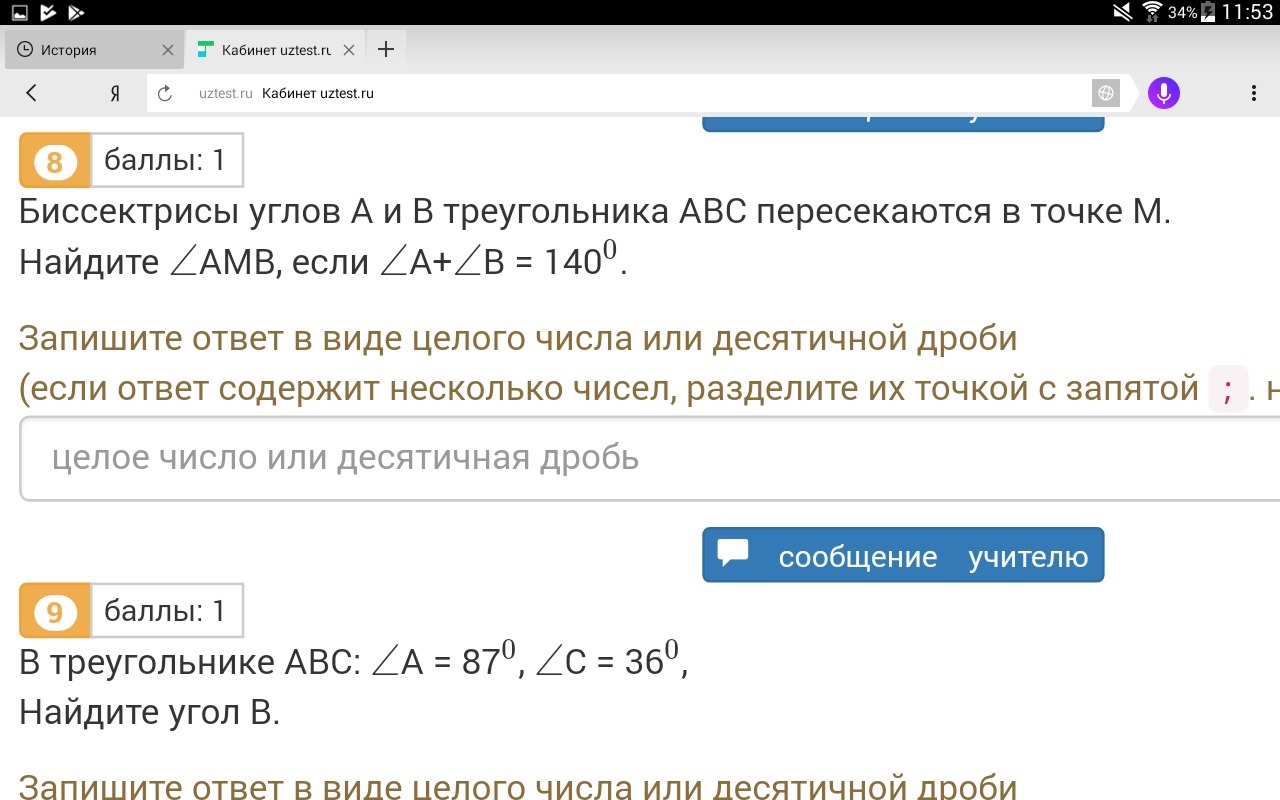Activate the purple microphone voice search
The height and width of the screenshot is (800, 1280).
tap(1163, 93)
